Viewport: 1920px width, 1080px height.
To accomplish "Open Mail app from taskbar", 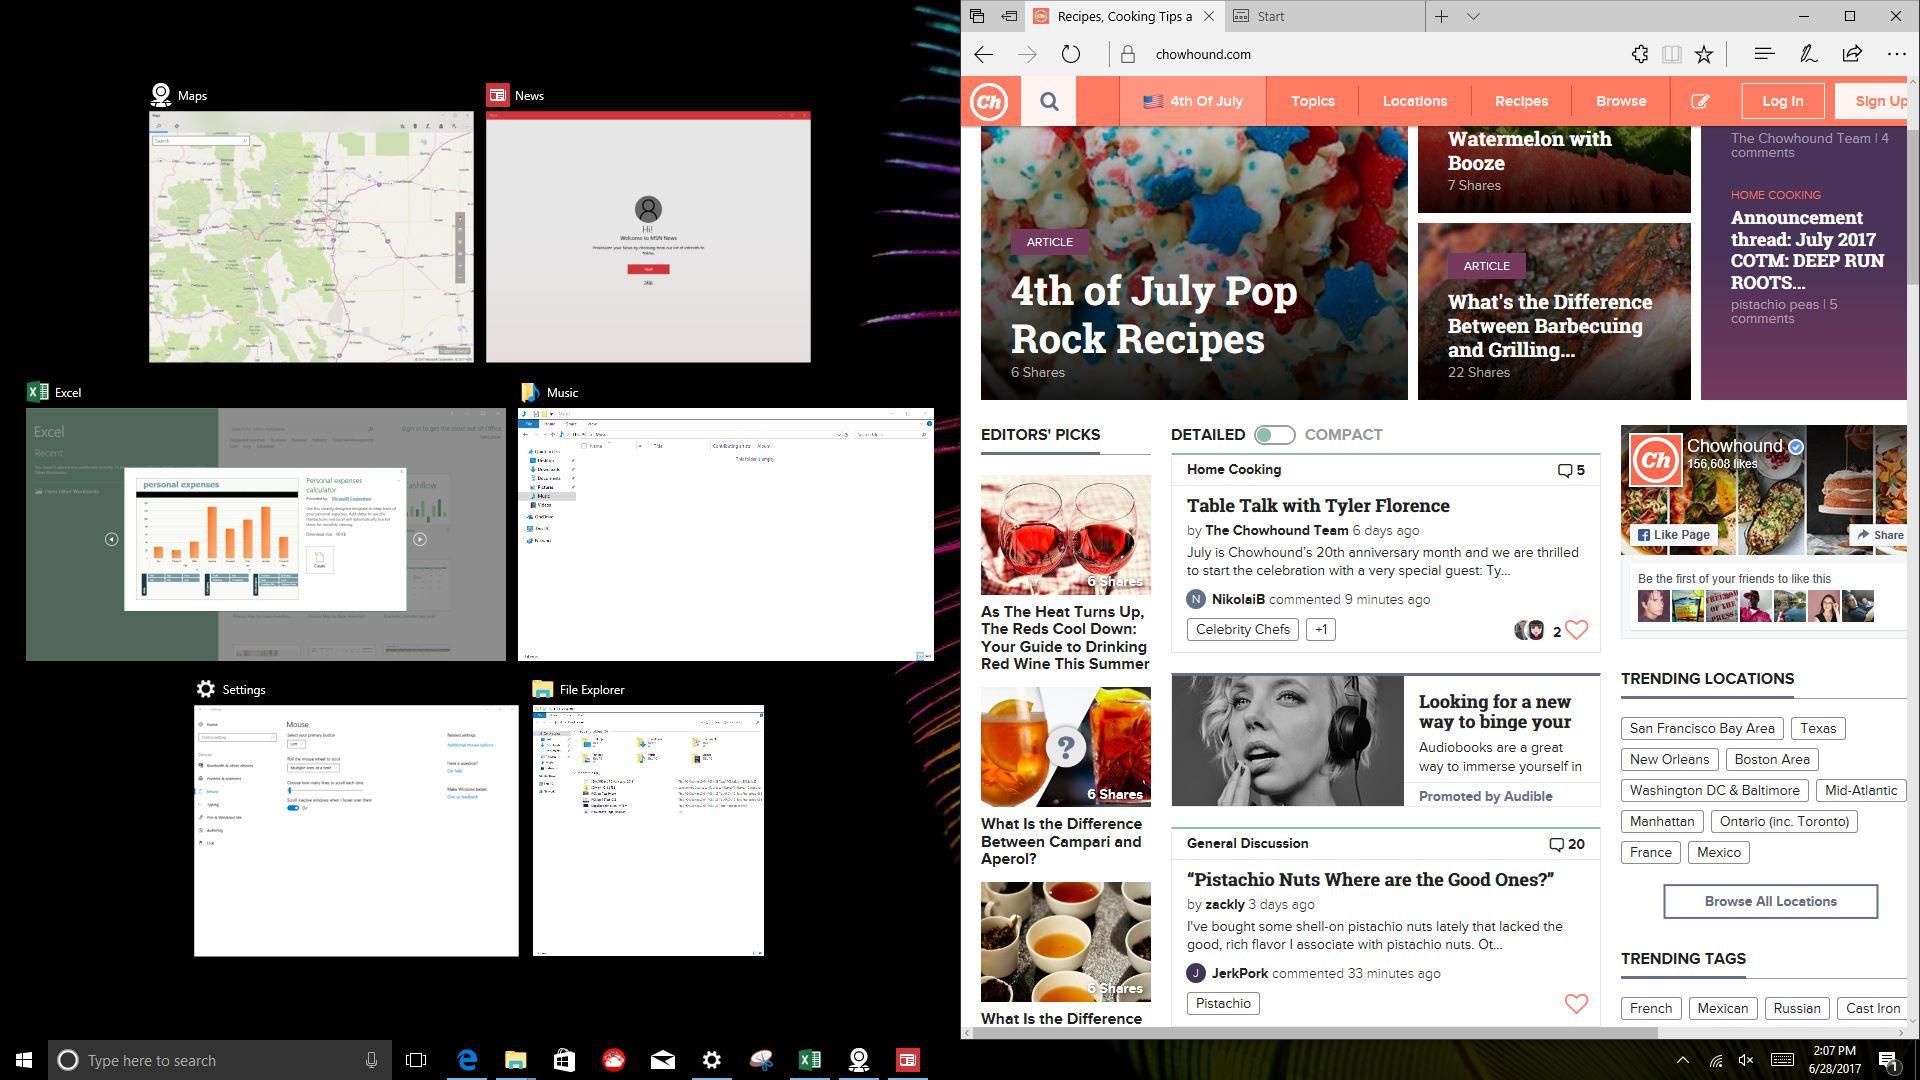I will click(x=662, y=1060).
